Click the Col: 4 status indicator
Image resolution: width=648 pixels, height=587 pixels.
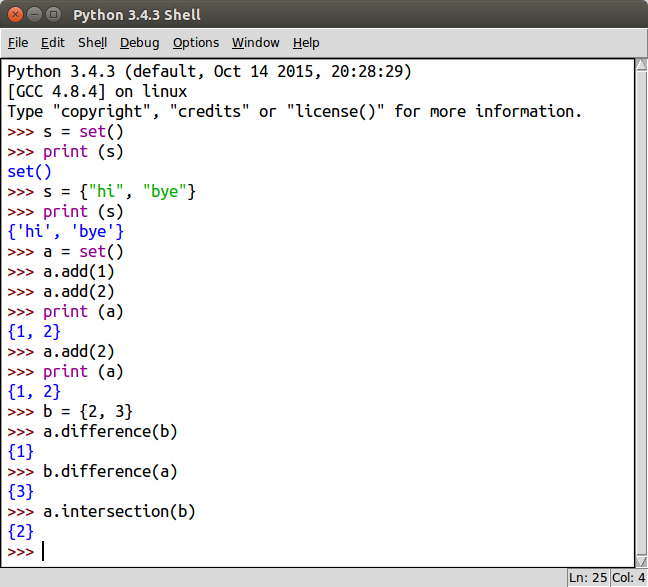pos(628,577)
